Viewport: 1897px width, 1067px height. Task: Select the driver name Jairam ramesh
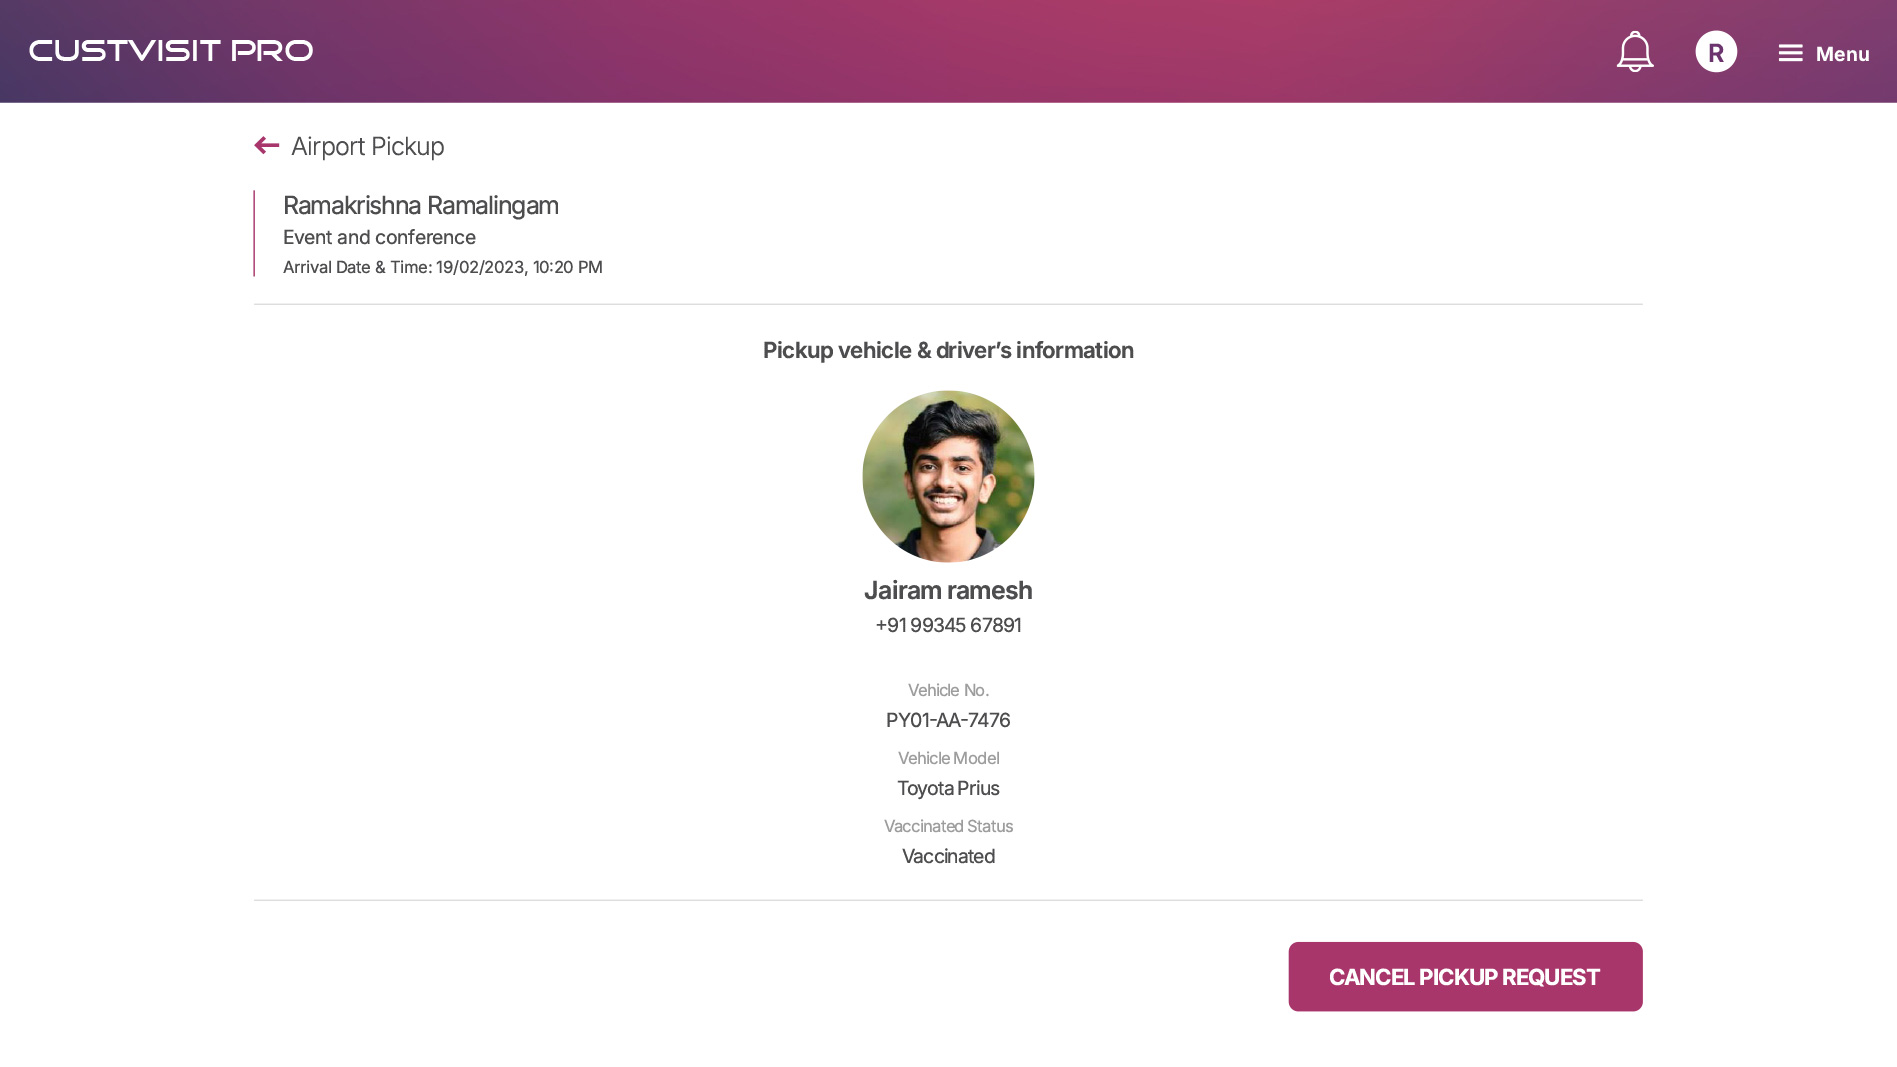tap(948, 590)
